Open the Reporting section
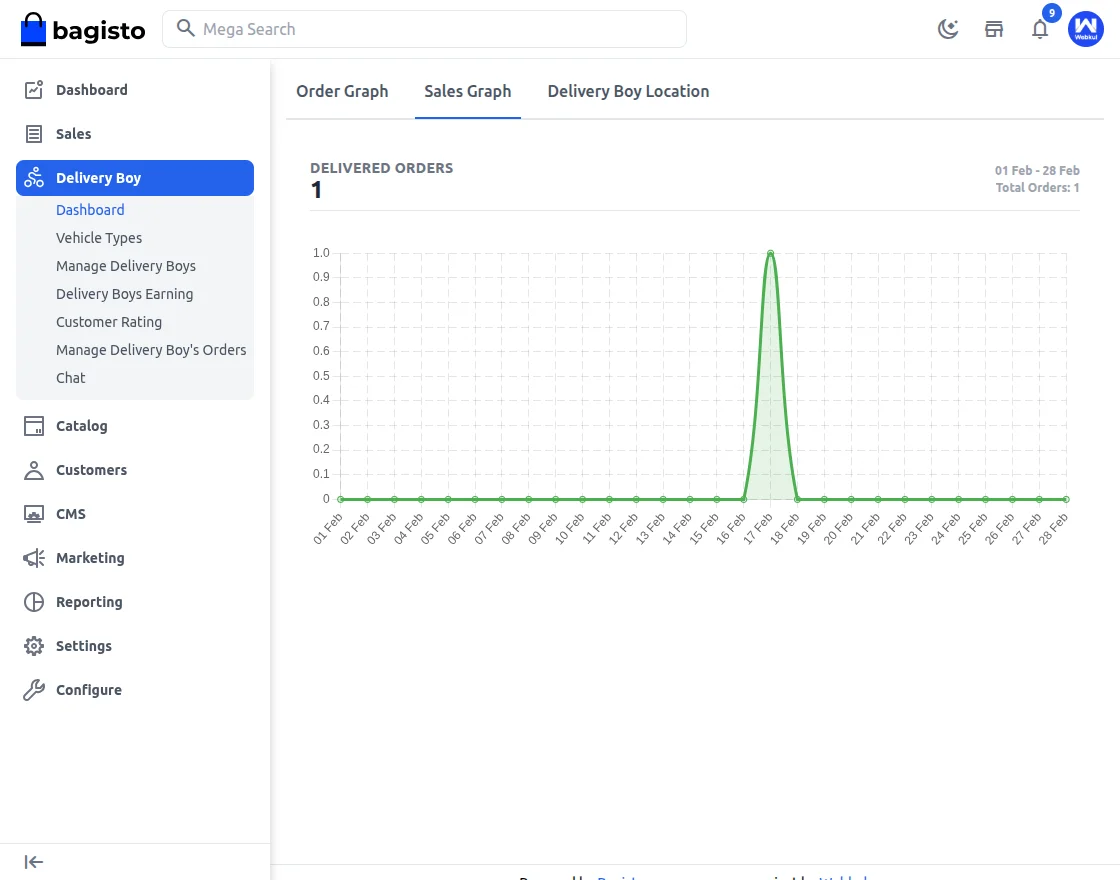 point(89,602)
